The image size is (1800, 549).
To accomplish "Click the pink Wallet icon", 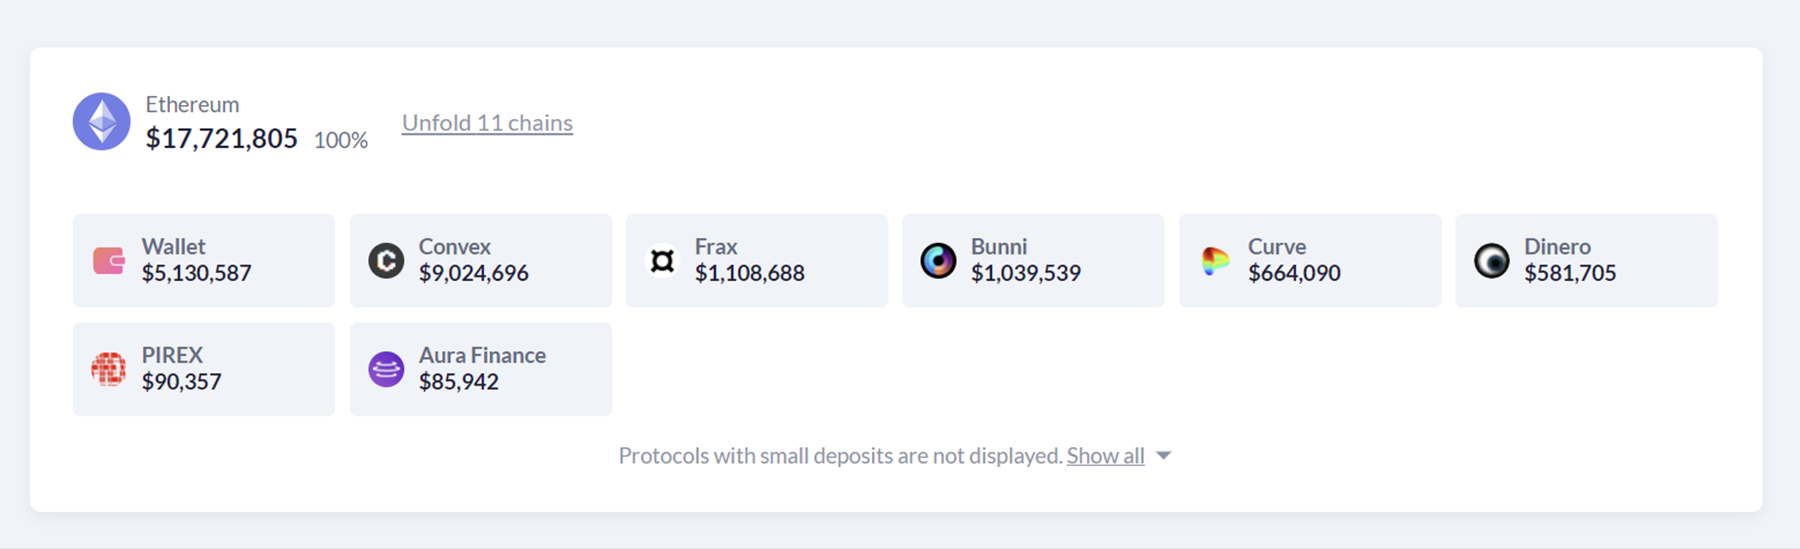I will click(x=108, y=261).
